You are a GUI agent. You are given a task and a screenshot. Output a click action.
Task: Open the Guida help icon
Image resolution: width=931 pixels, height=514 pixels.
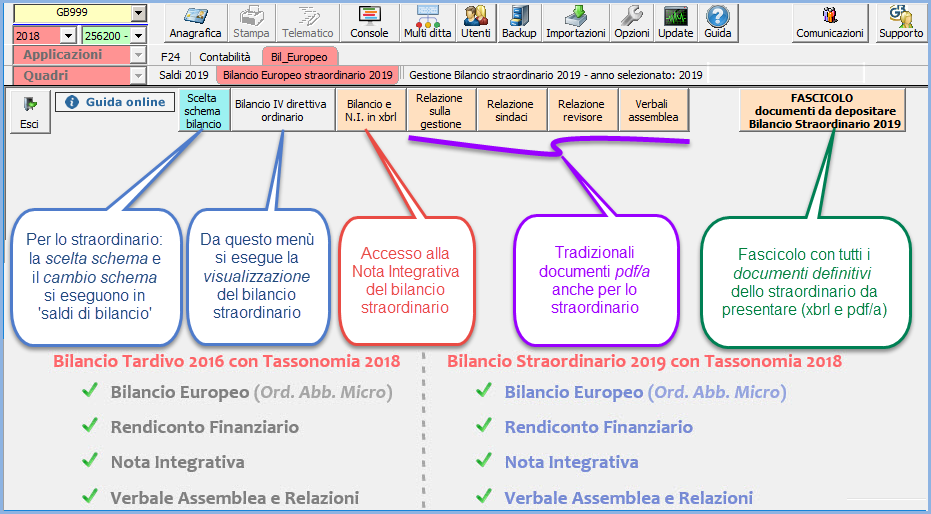(x=718, y=23)
